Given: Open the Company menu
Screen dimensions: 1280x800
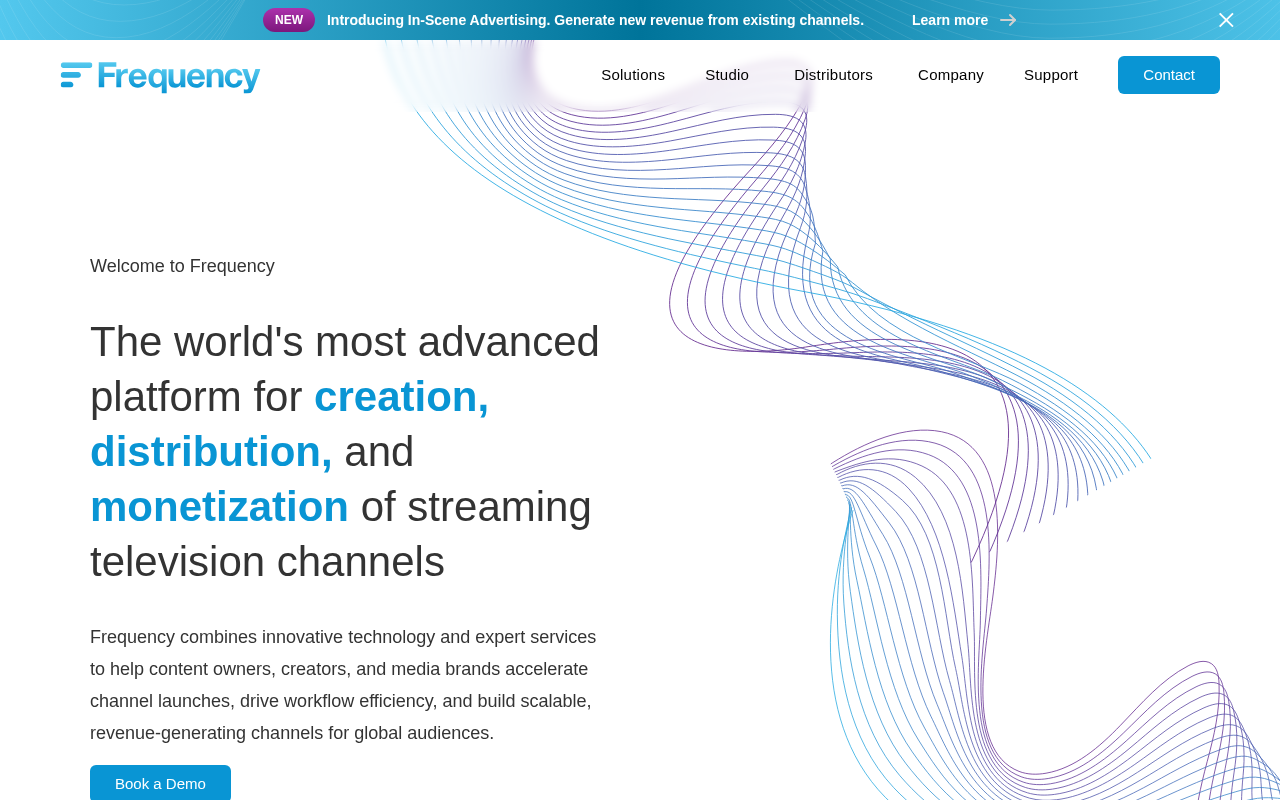Looking at the screenshot, I should [951, 75].
